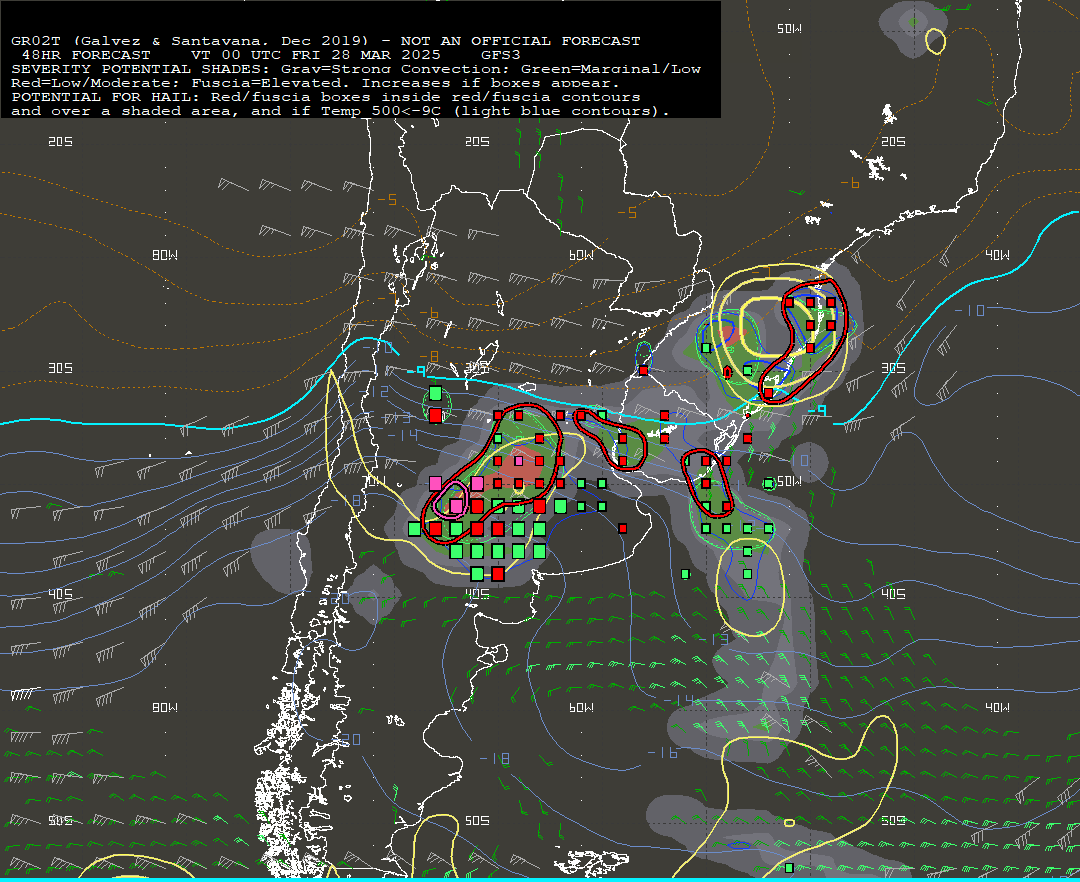Click the fuchsia box inside the fuchsia contour

coord(457,507)
